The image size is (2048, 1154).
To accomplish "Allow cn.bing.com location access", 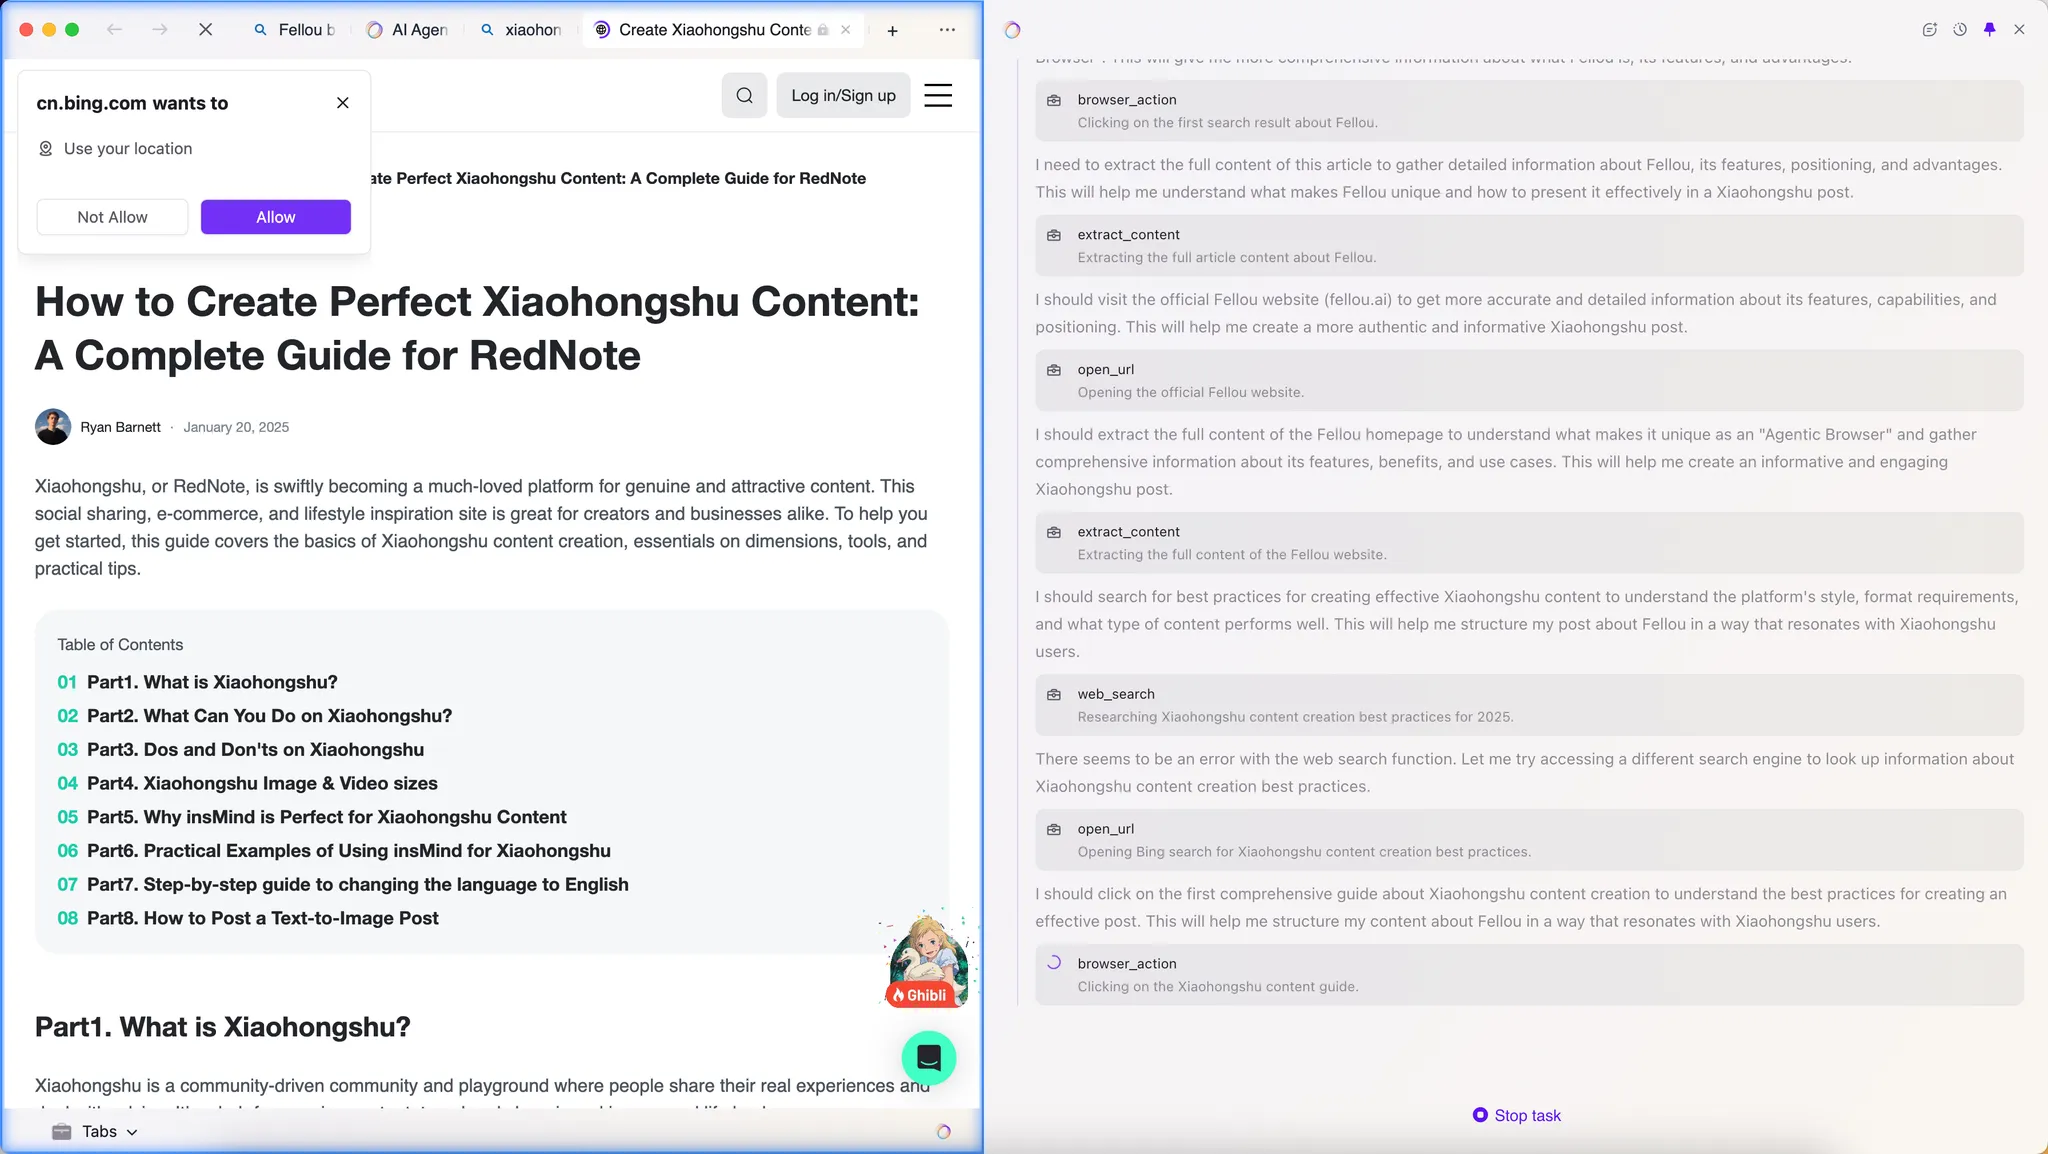I will [x=275, y=217].
